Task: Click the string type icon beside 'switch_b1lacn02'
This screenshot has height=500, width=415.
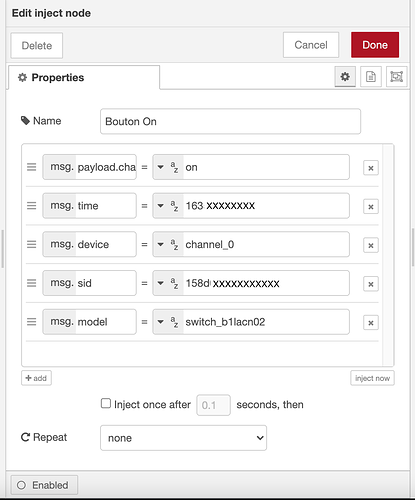Action: pos(174,322)
